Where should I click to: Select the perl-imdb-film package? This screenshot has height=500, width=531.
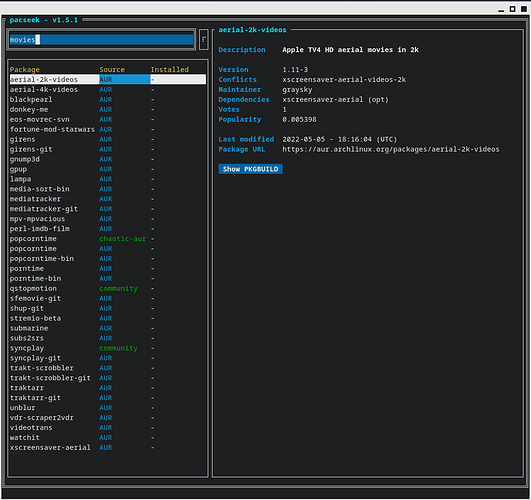pos(107,229)
